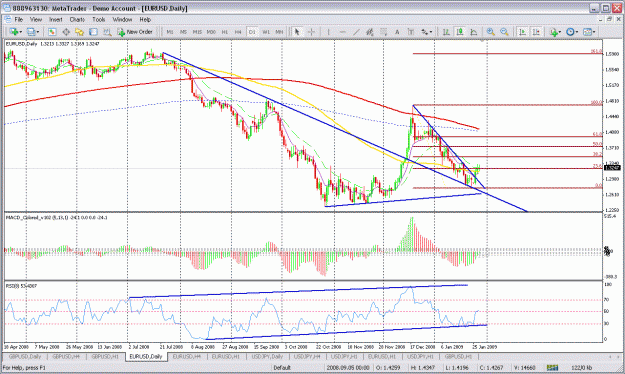This screenshot has height=374, width=625.
Task: Switch chart to M15 timeframe
Action: [197, 32]
